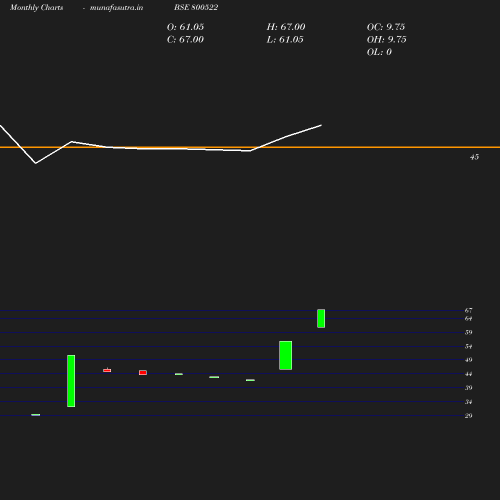Click the BSE 800522 symbol label

pos(196,7)
